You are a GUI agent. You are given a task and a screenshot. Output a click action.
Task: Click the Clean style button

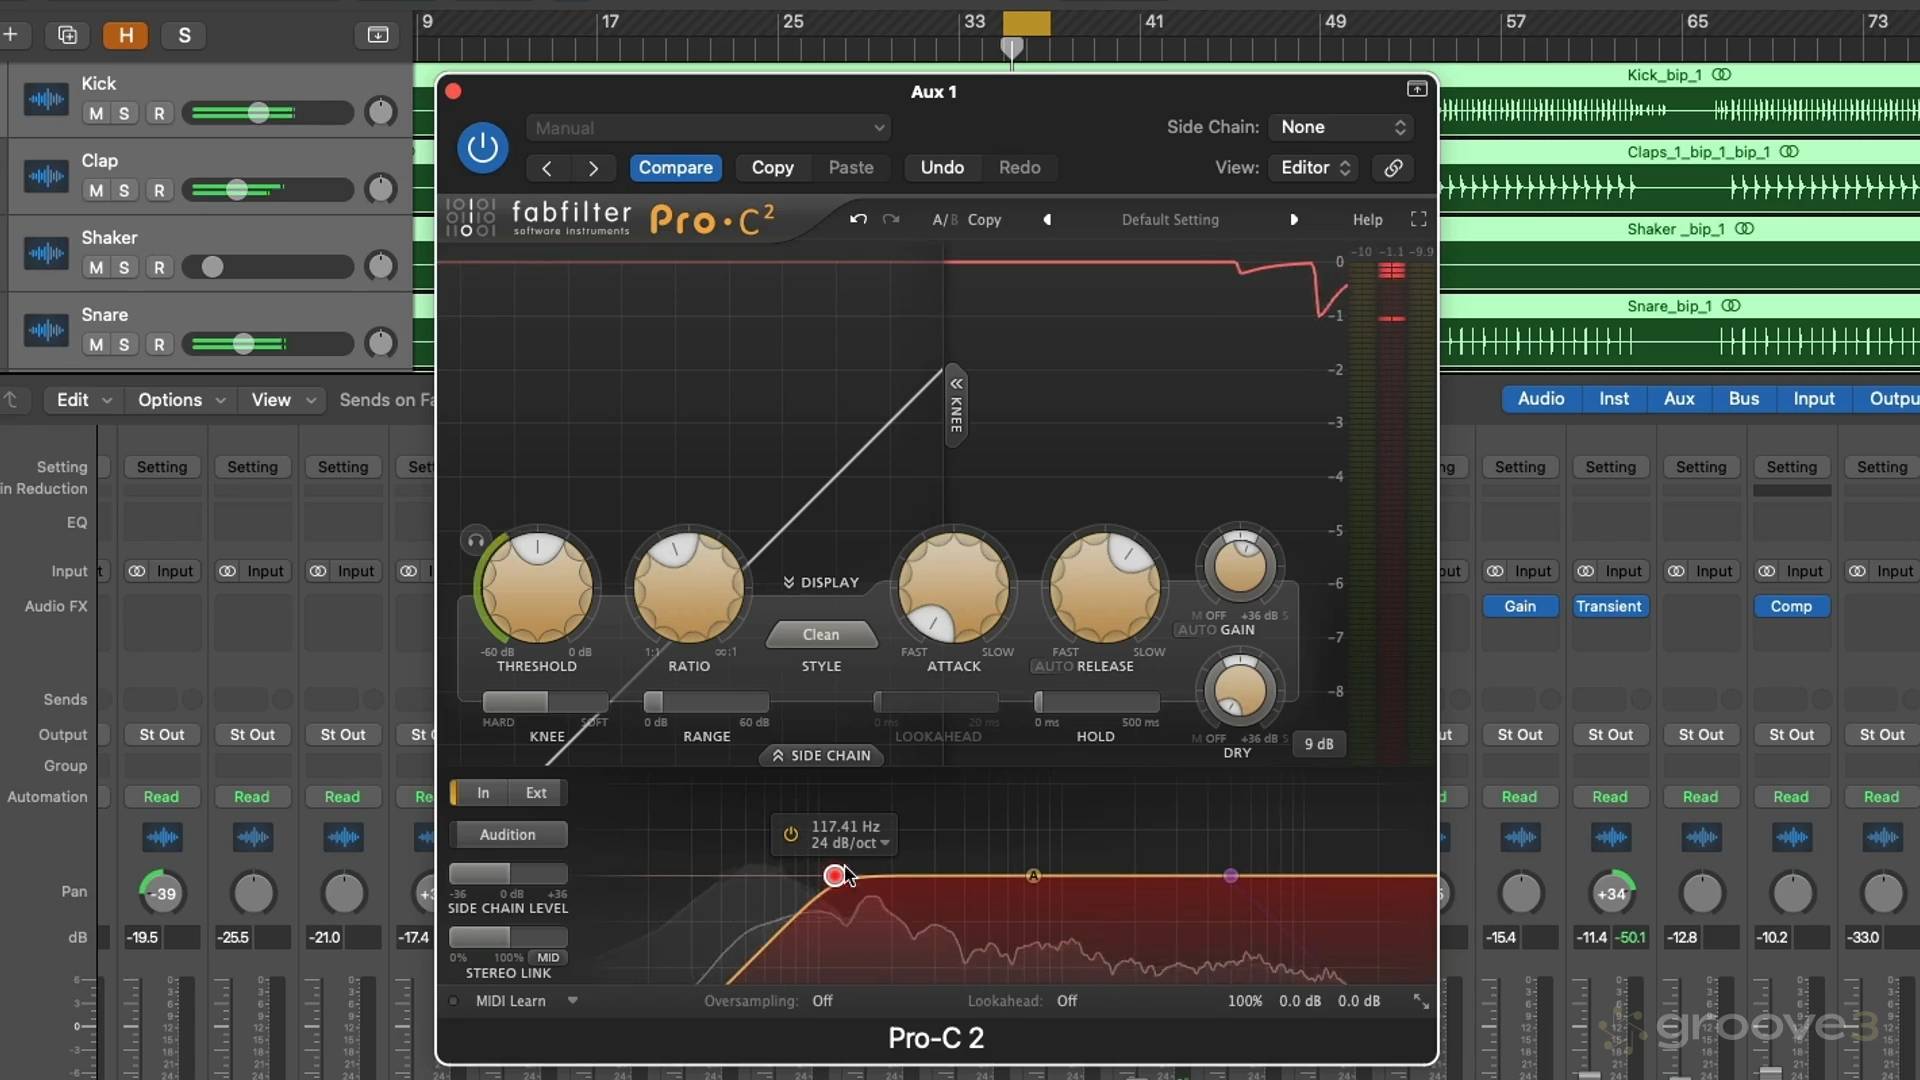(821, 634)
